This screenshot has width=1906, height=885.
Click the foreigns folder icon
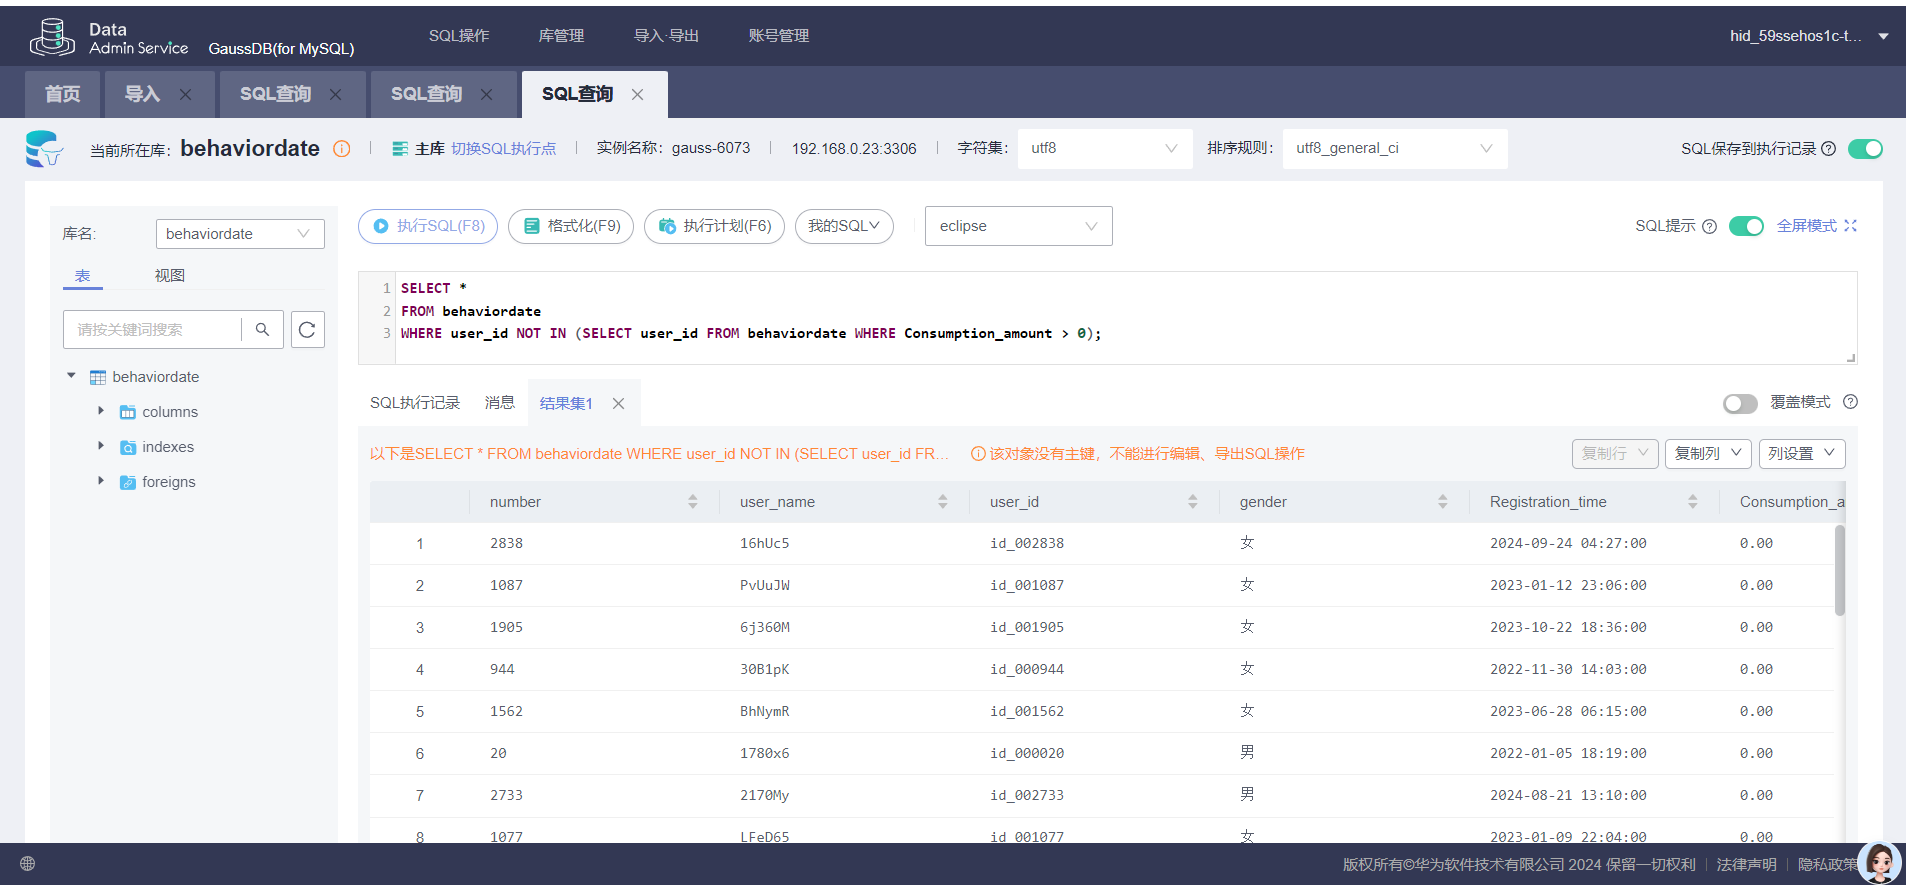coord(128,482)
